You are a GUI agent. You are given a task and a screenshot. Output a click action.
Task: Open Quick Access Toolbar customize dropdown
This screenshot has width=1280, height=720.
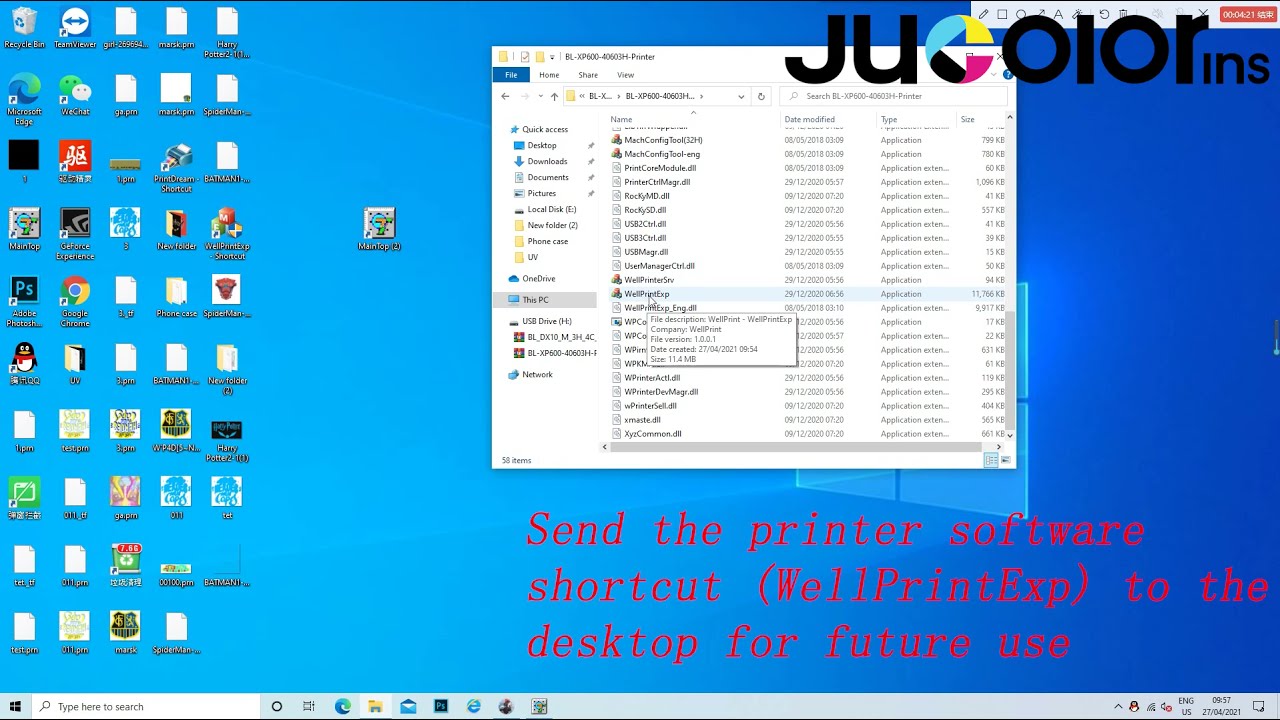(552, 57)
